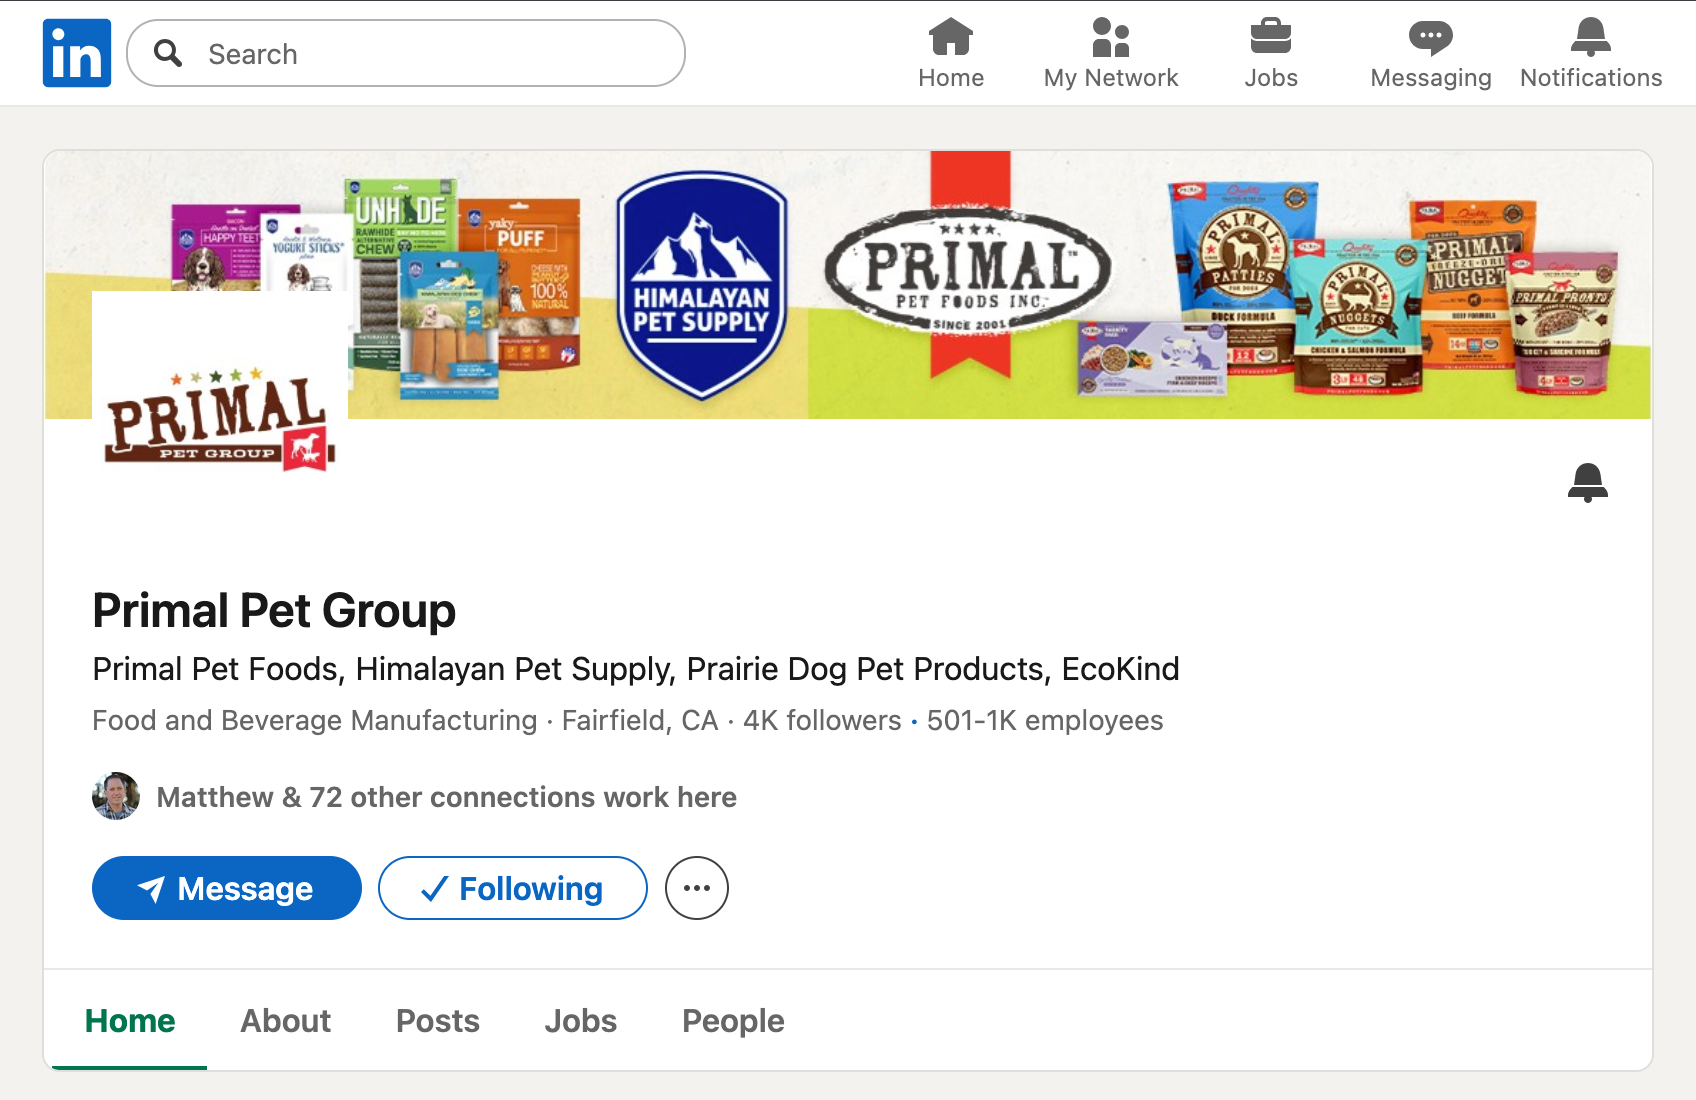This screenshot has height=1100, width=1696.
Task: Click the blue Message button
Action: coord(227,888)
